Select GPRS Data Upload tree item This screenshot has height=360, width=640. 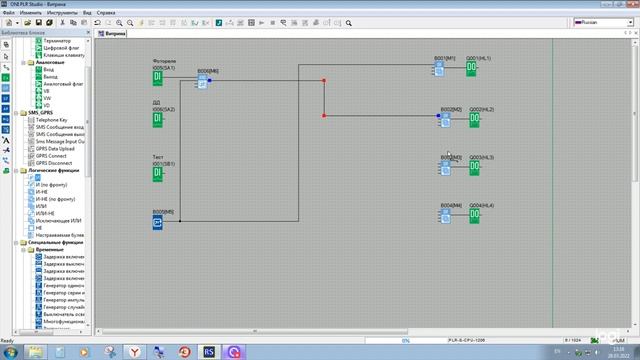click(55, 149)
